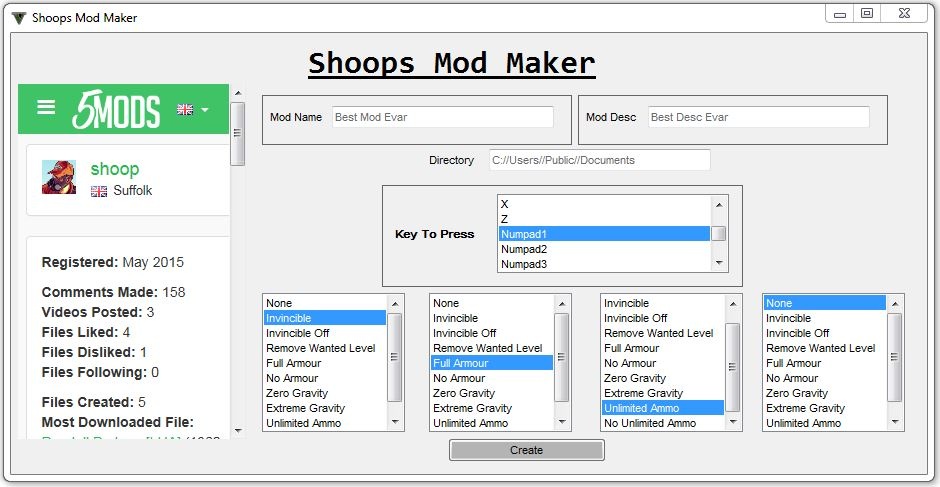Open the shoop username link
The image size is (940, 487).
[114, 169]
